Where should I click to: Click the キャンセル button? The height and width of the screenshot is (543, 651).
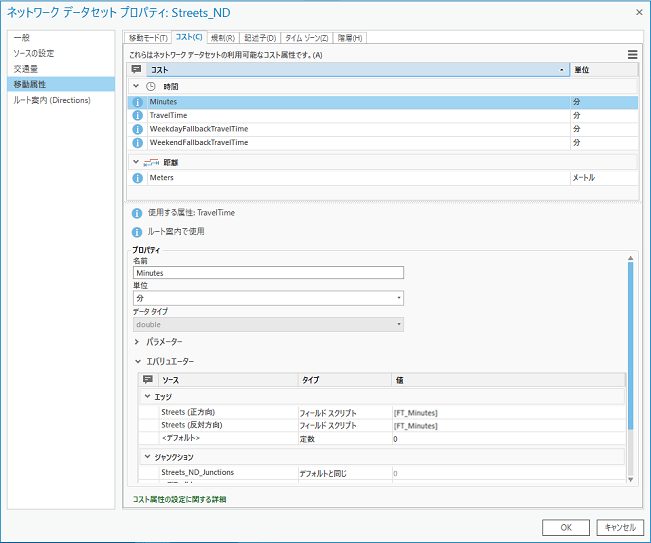[620, 527]
